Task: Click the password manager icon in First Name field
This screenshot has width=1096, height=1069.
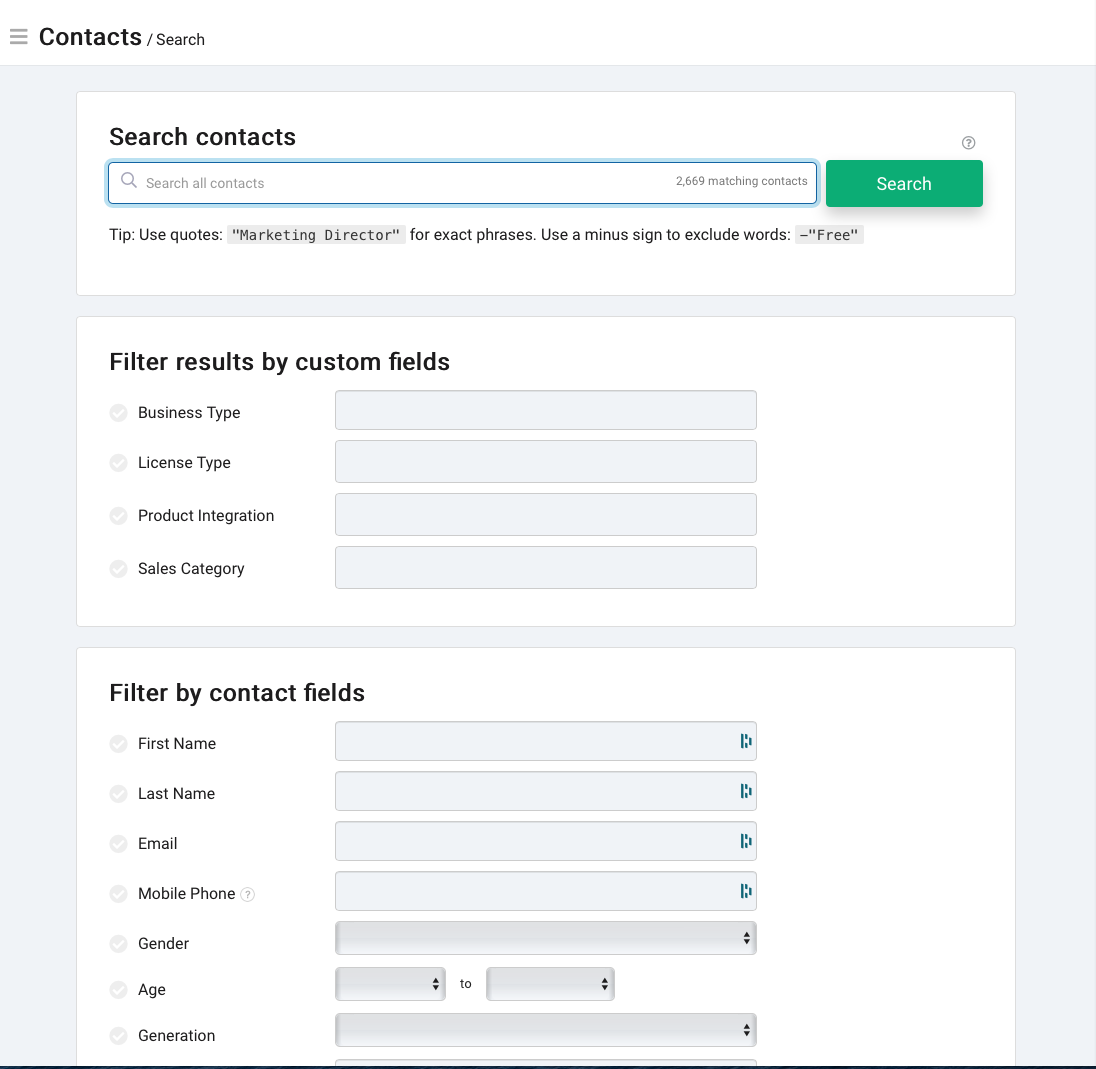Action: pyautogui.click(x=746, y=741)
